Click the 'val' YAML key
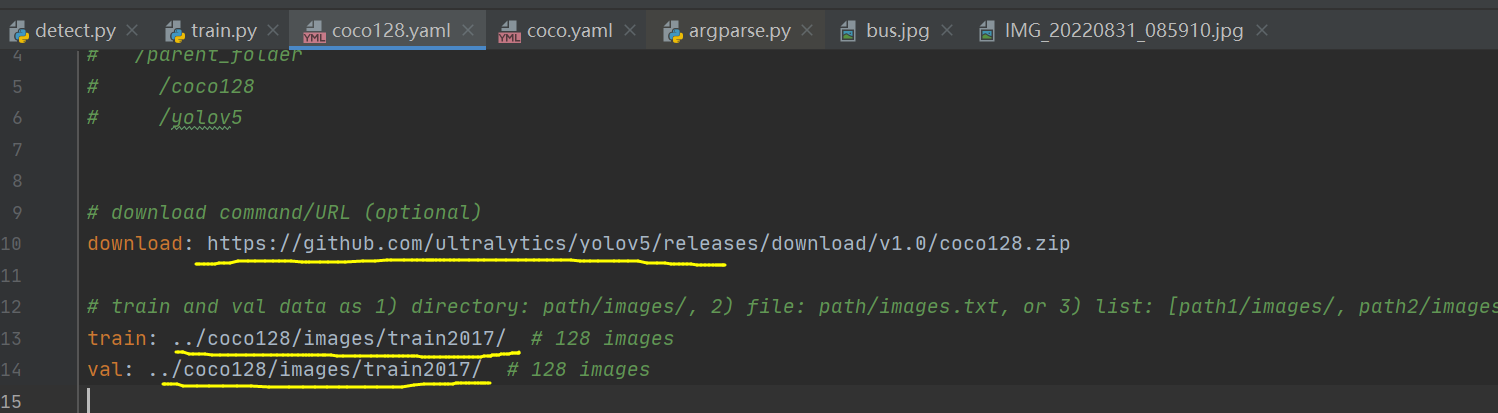This screenshot has height=413, width=1498. (x=106, y=369)
